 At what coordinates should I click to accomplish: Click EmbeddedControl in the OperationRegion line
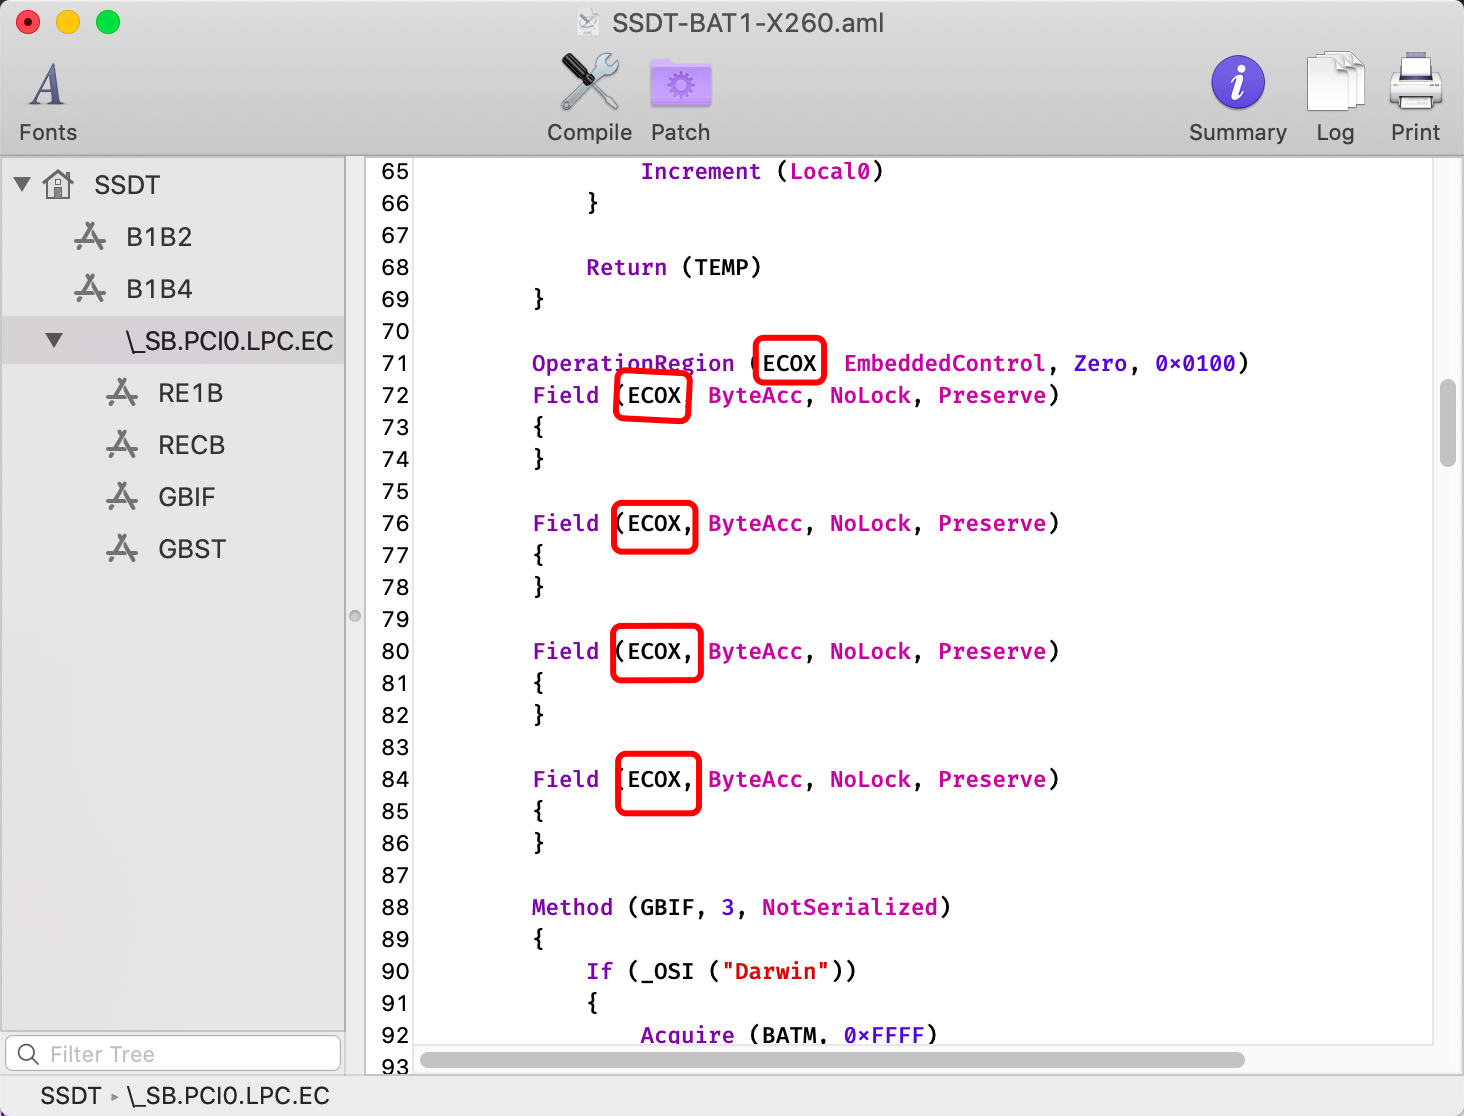945,363
